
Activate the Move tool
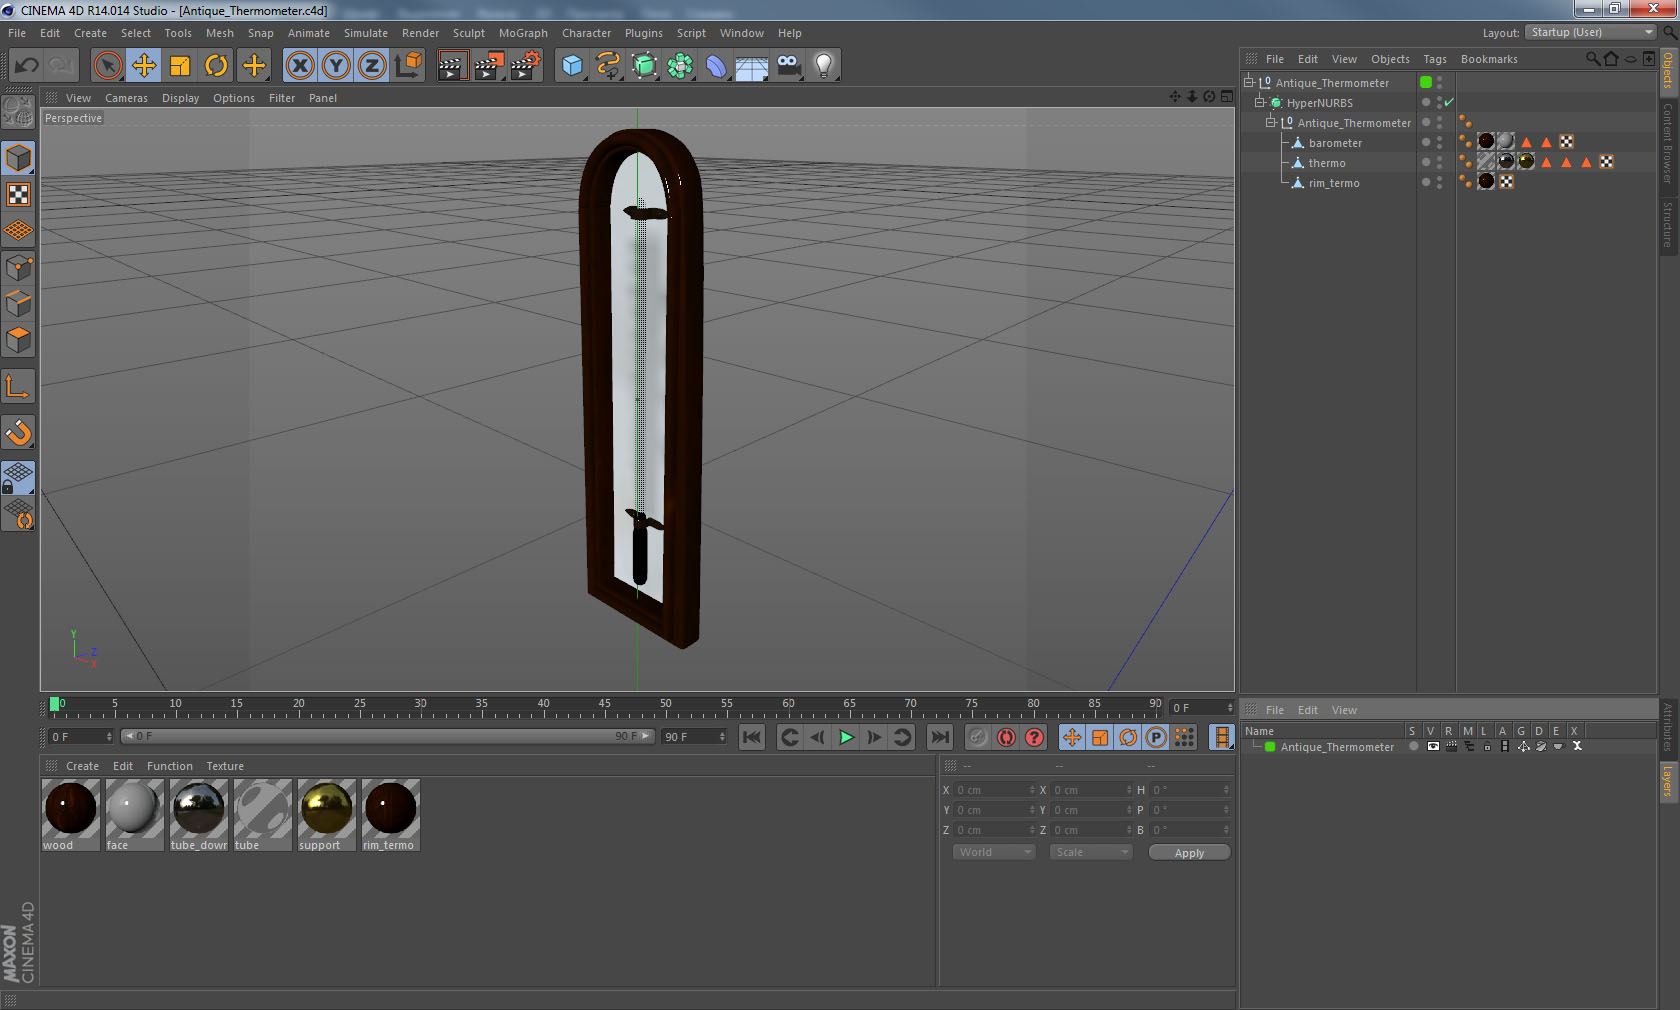tap(144, 66)
